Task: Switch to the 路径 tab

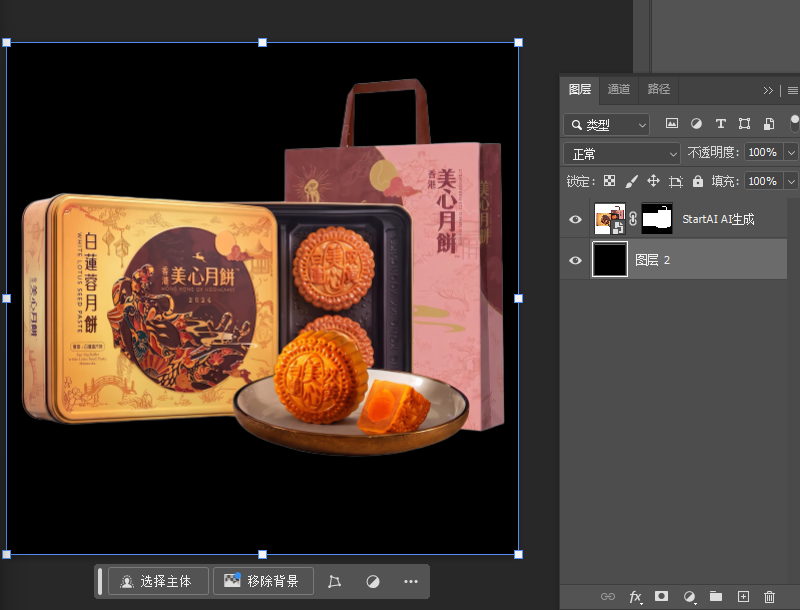Action: (x=658, y=89)
